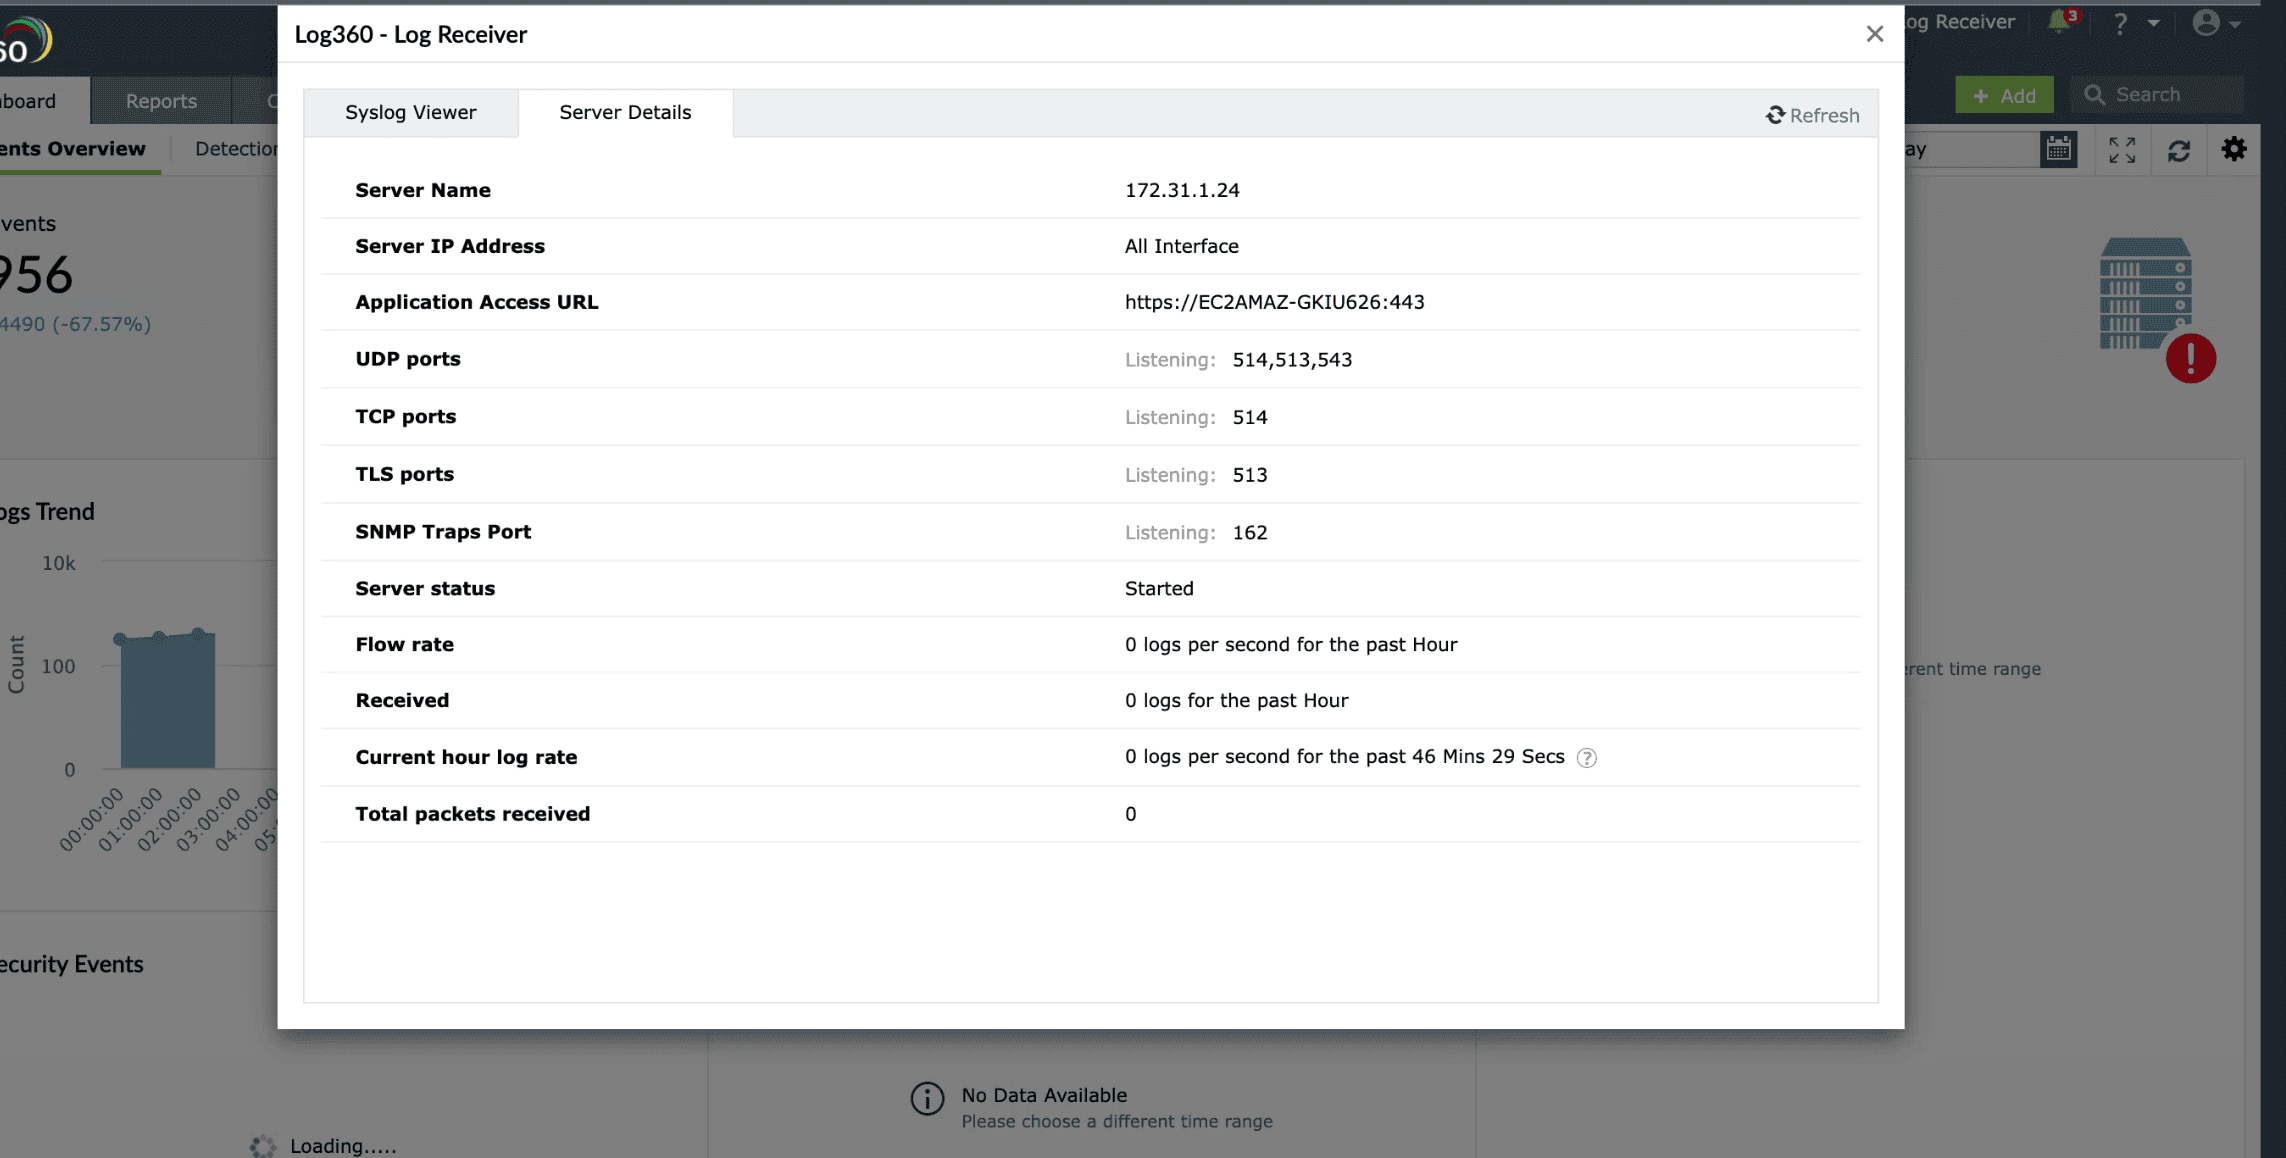Click the question mark help icon in header
Viewport: 2286px width, 1158px height.
pos(2119,23)
